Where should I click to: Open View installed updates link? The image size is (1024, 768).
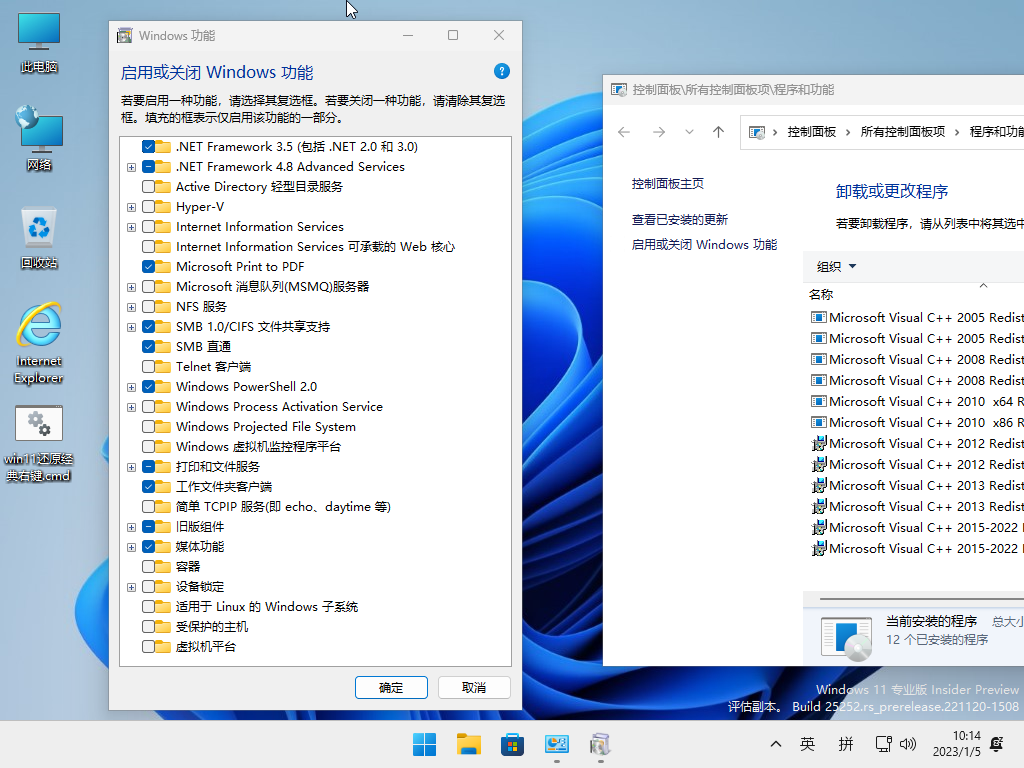679,220
